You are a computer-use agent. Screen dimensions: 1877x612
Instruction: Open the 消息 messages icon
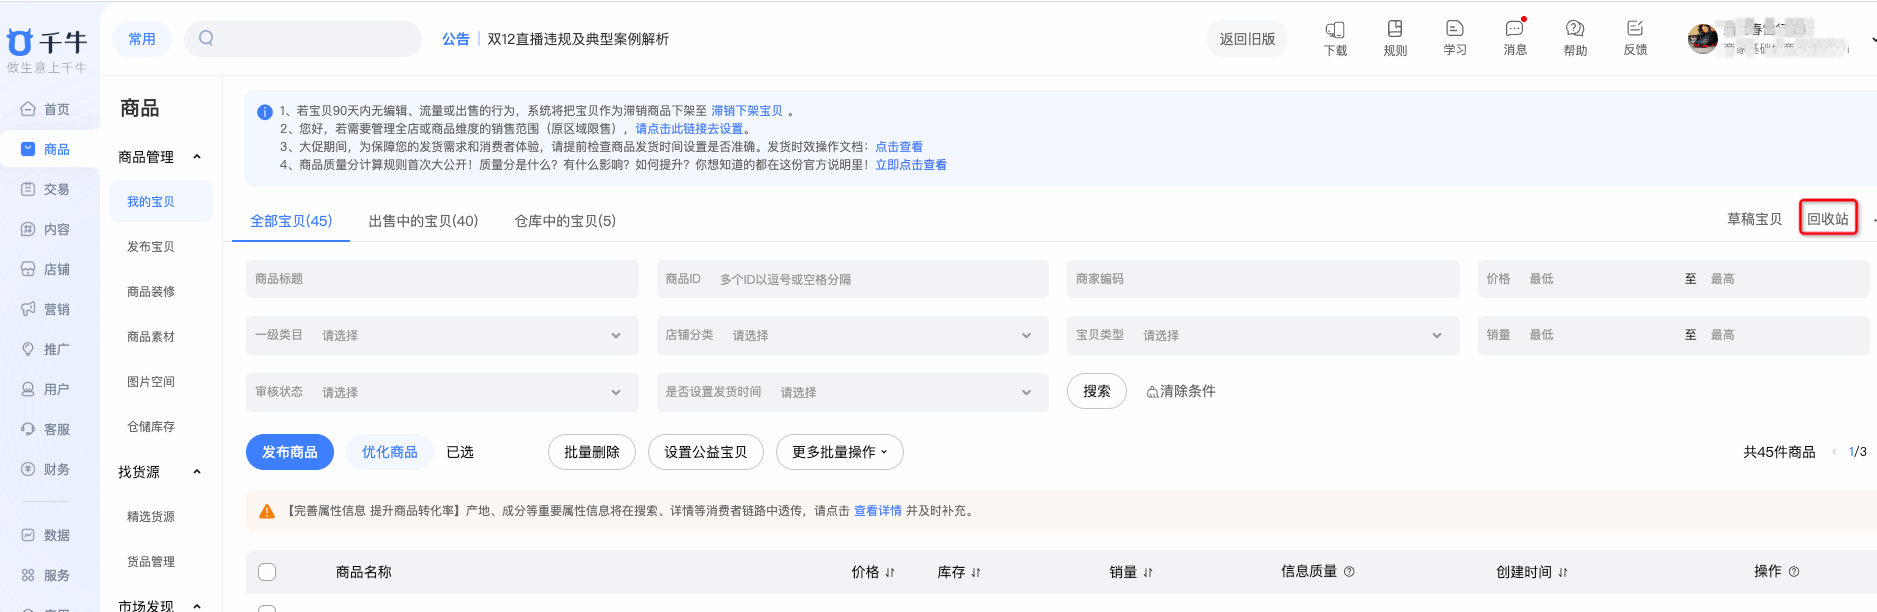pos(1515,30)
